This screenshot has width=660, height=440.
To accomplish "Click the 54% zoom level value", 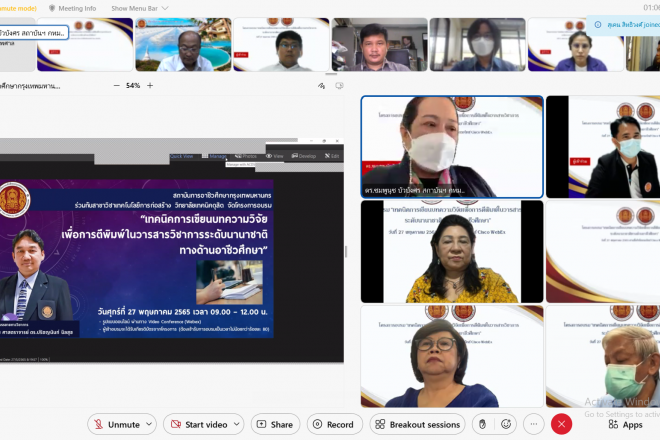I will click(x=133, y=85).
